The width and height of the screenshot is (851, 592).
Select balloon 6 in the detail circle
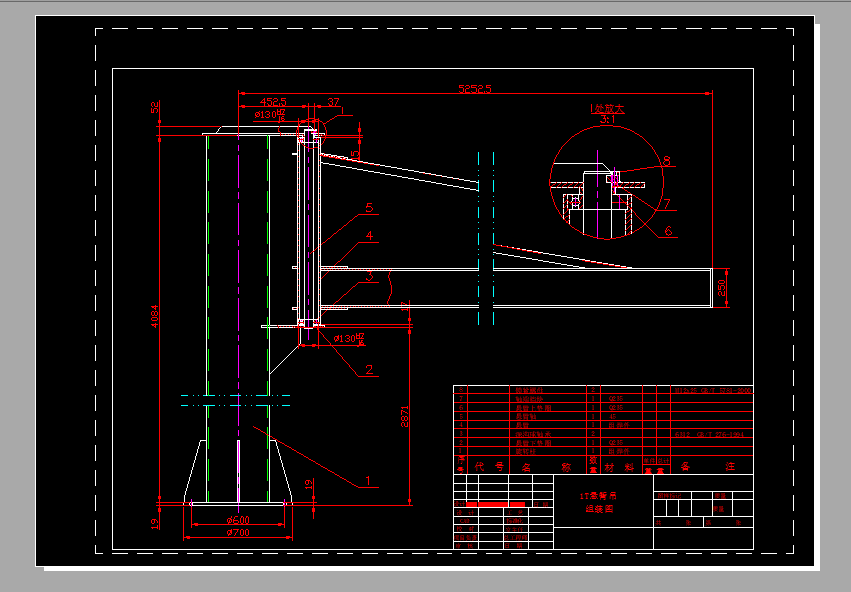click(x=668, y=230)
